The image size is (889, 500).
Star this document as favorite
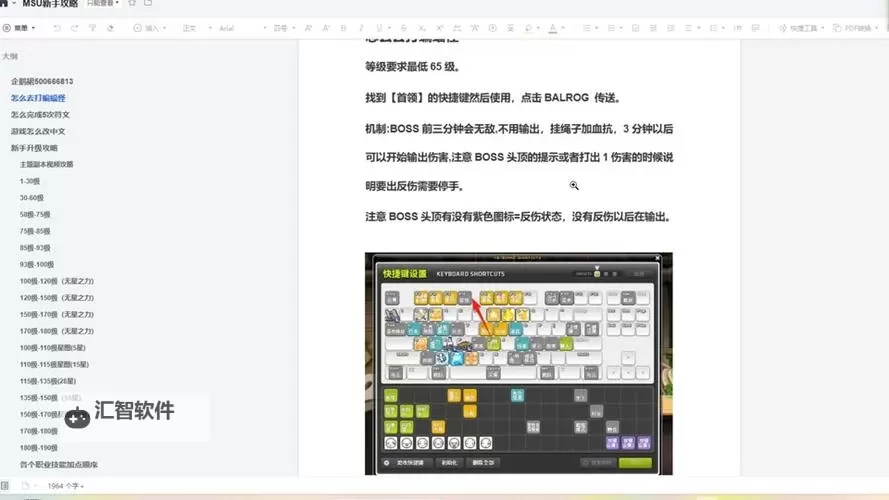[132, 3]
